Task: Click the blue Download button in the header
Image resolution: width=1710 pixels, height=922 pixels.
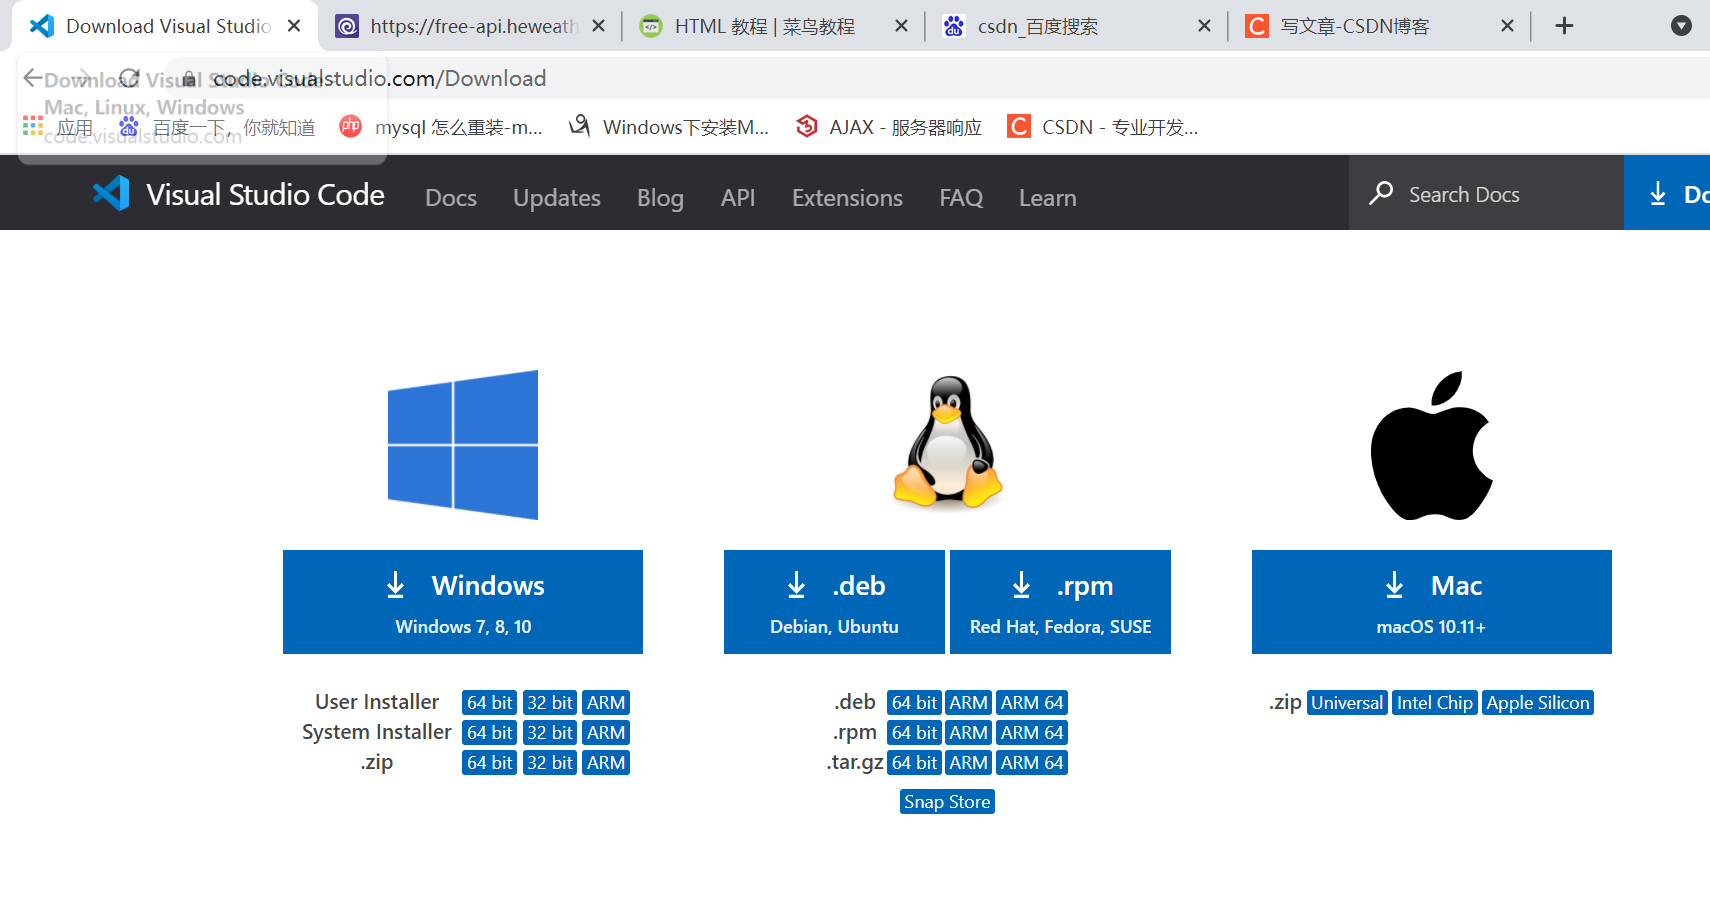Action: coord(1667,193)
